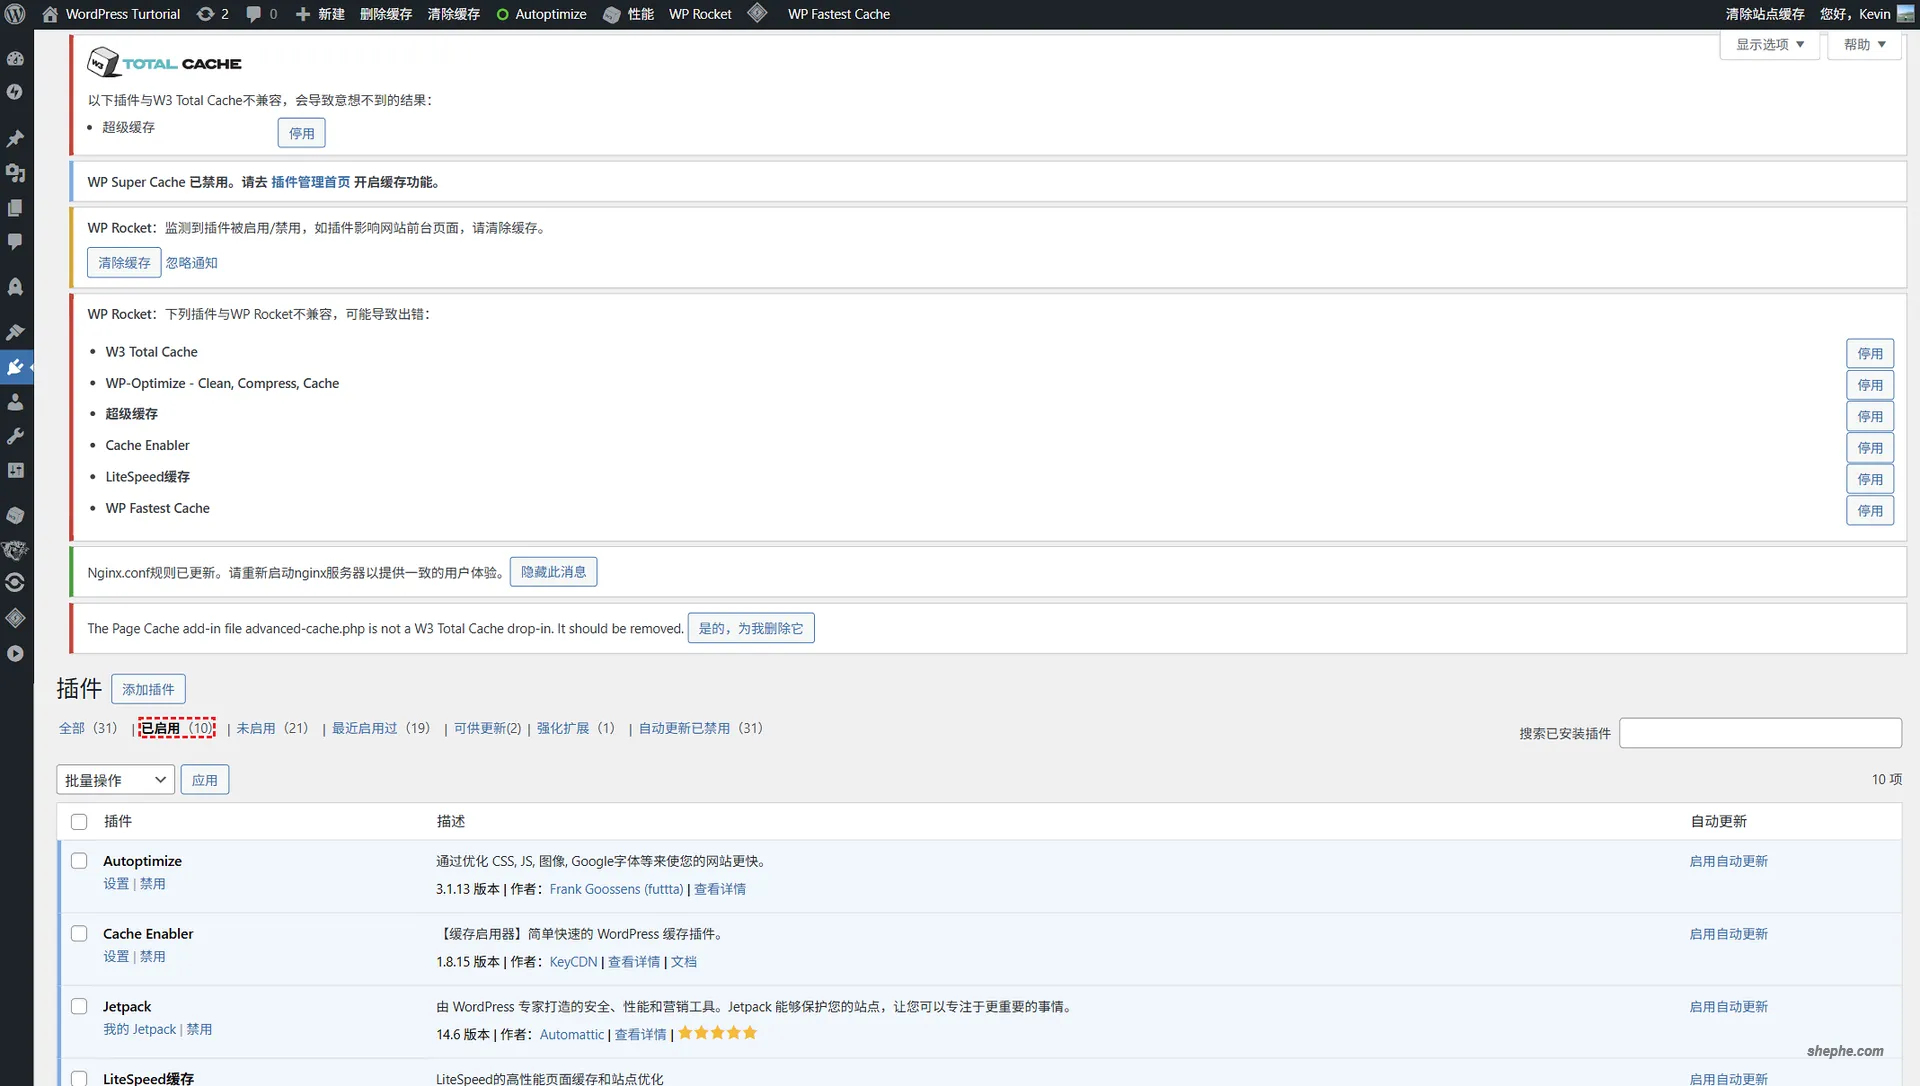Click the WordPress logo in the admin bar
1920x1086 pixels.
point(14,14)
